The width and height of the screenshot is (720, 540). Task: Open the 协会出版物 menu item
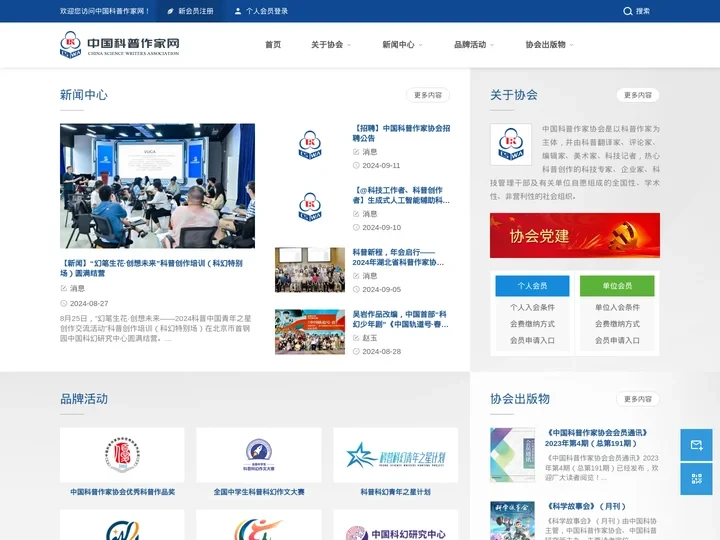(x=545, y=45)
